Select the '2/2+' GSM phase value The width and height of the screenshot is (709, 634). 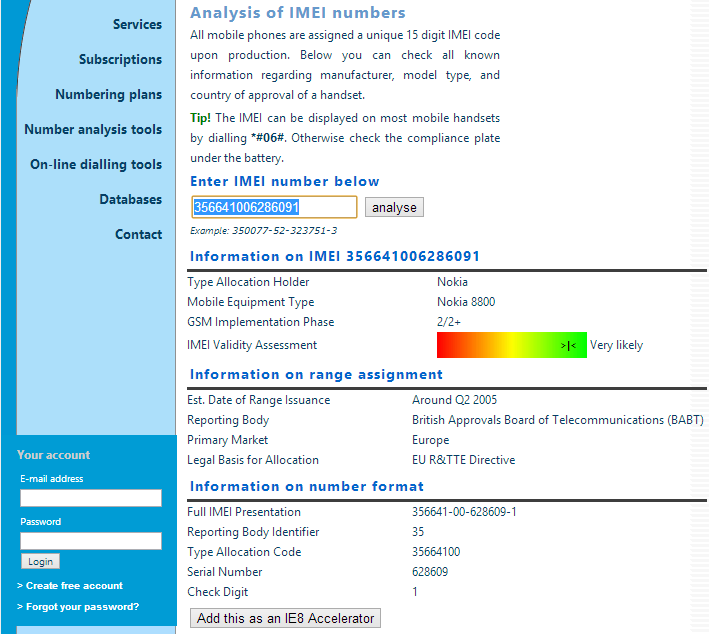coord(449,322)
